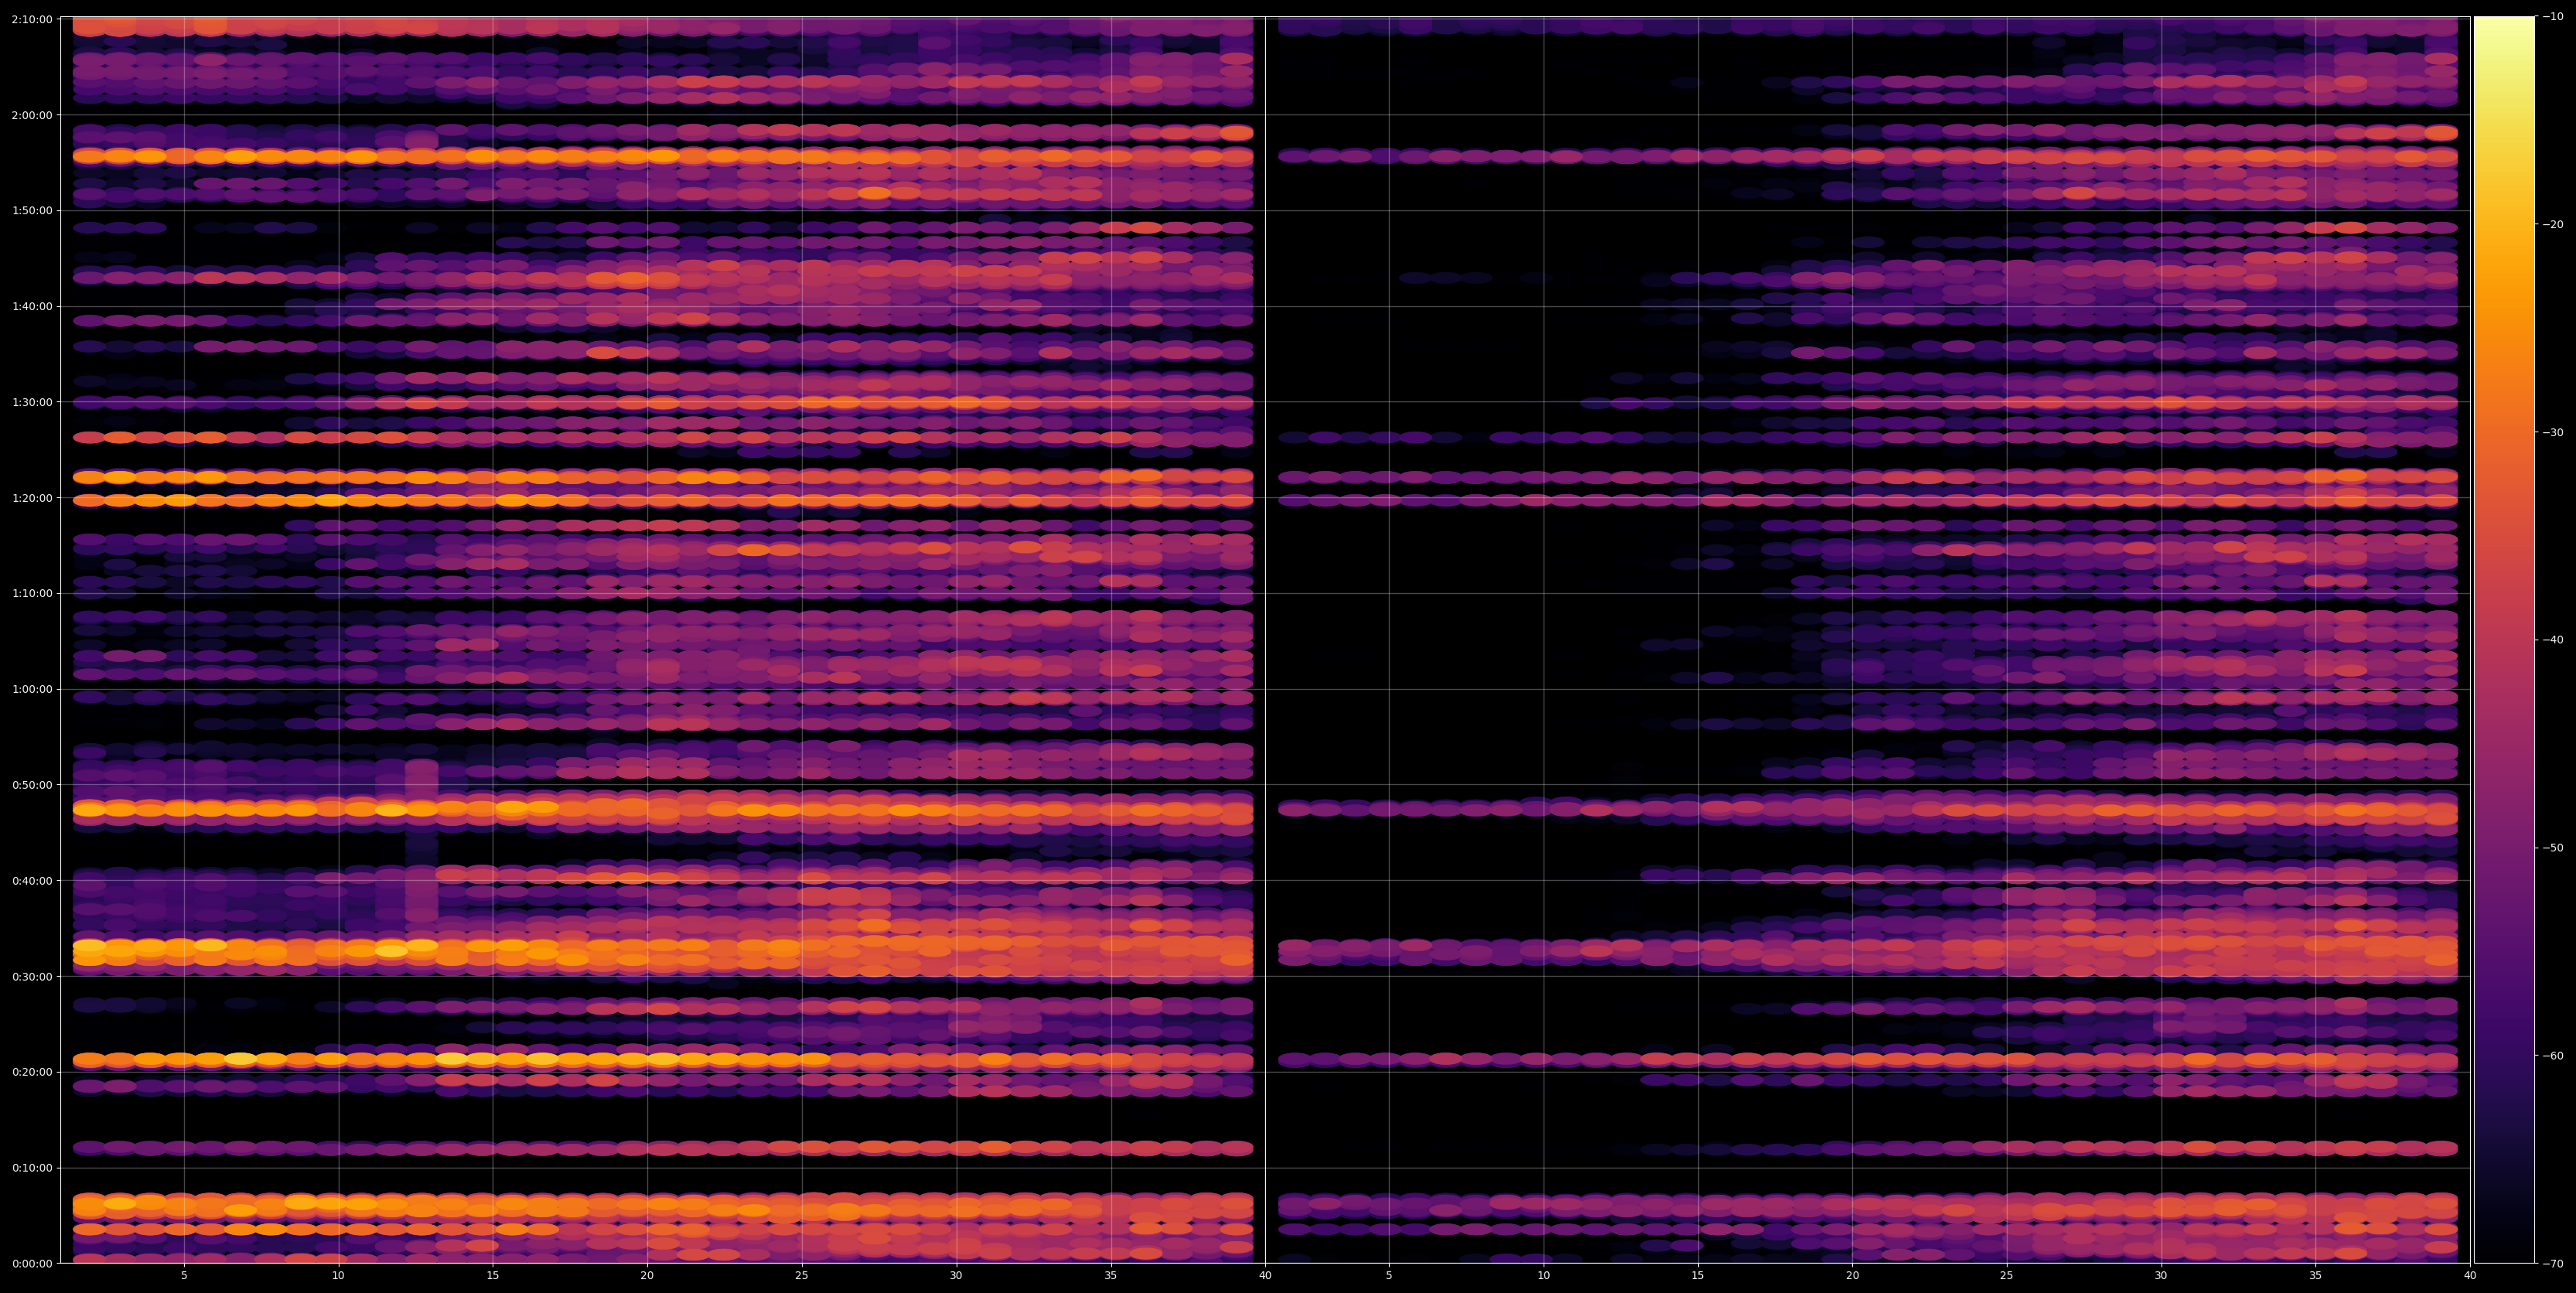Click the 0:10:00 y-axis tick label
This screenshot has width=2576, height=1293.
[x=33, y=1168]
